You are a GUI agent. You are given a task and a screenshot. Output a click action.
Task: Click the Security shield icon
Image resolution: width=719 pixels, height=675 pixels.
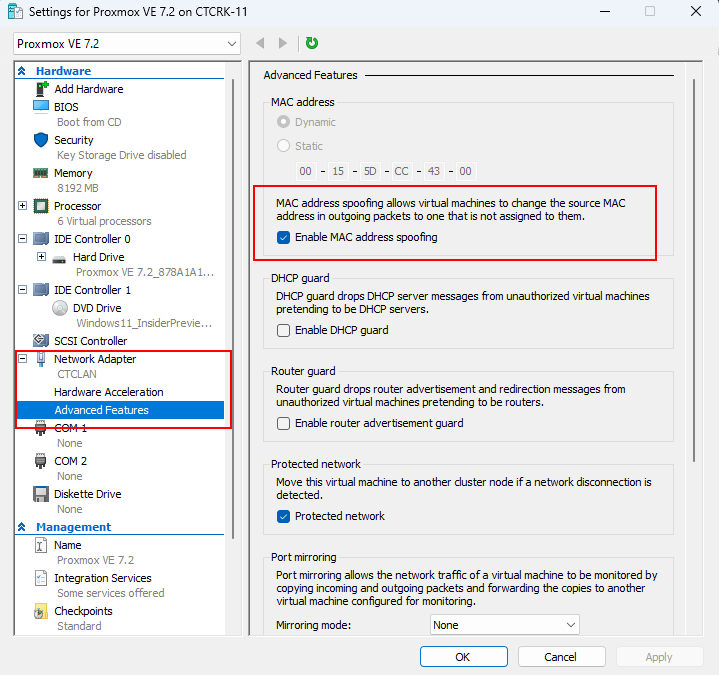coord(41,140)
